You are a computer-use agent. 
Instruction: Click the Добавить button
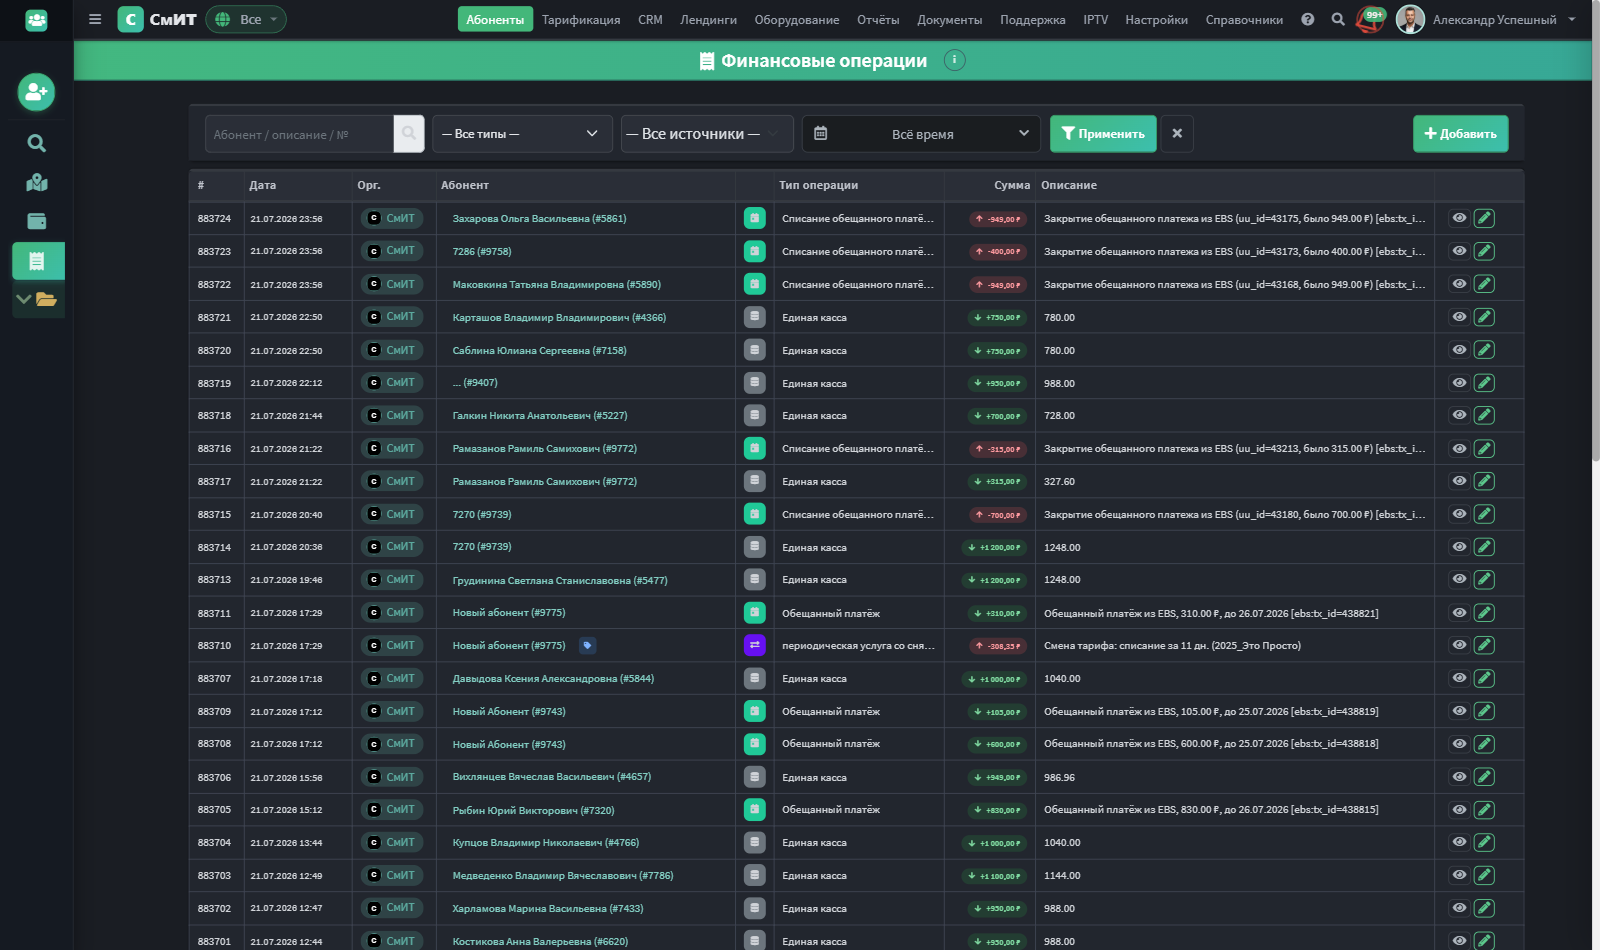pos(1460,133)
